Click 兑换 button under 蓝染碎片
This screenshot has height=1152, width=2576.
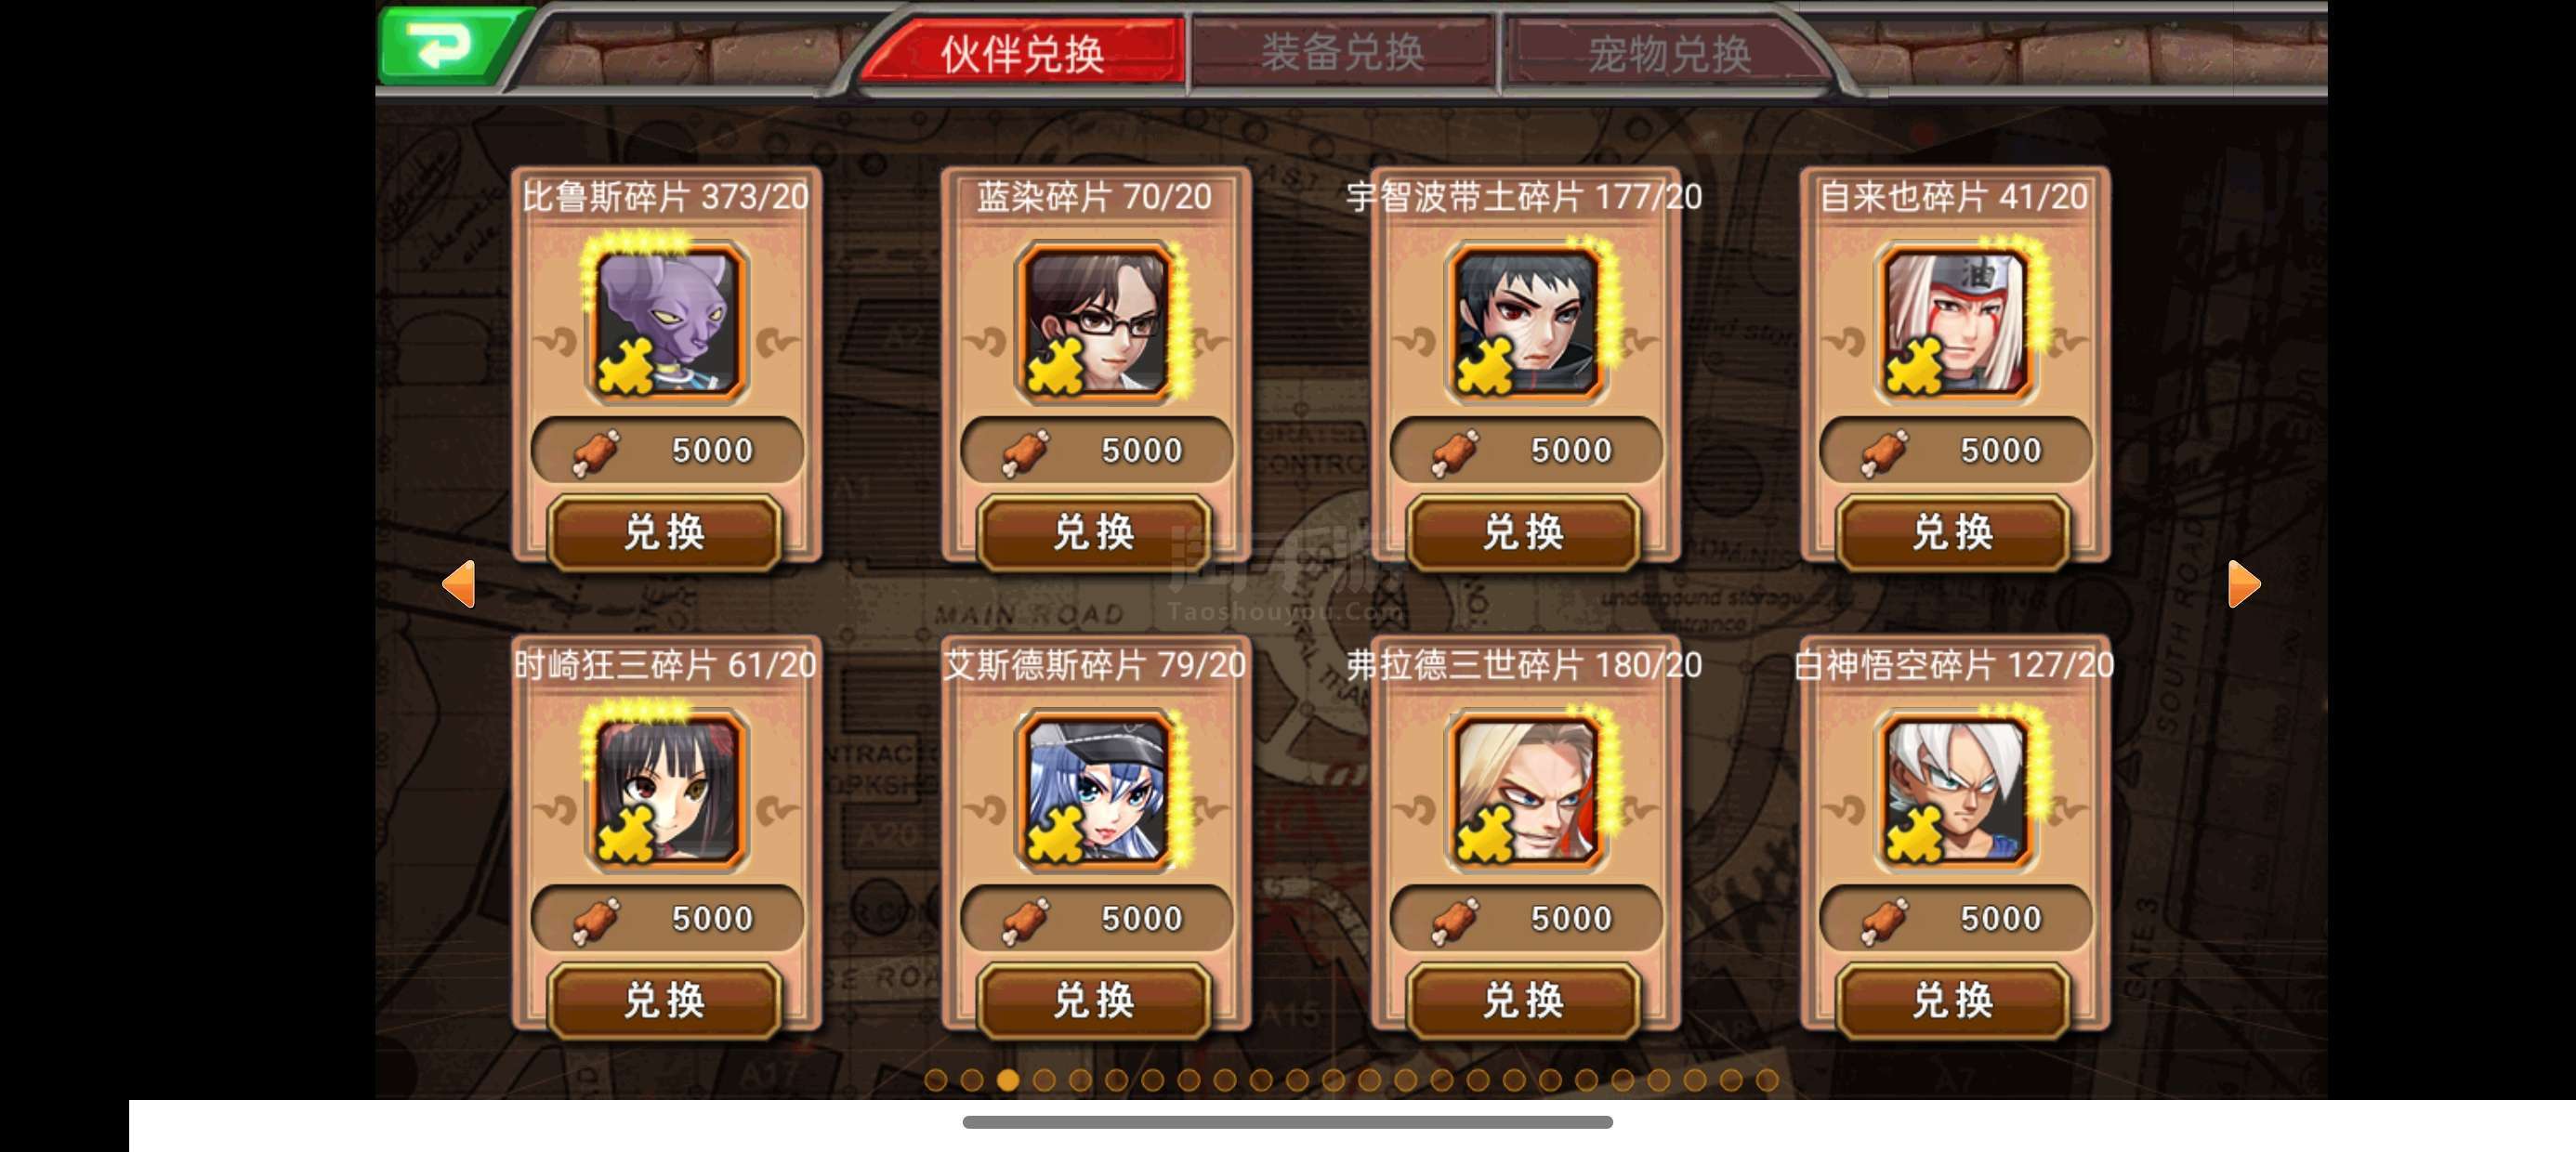1094,533
